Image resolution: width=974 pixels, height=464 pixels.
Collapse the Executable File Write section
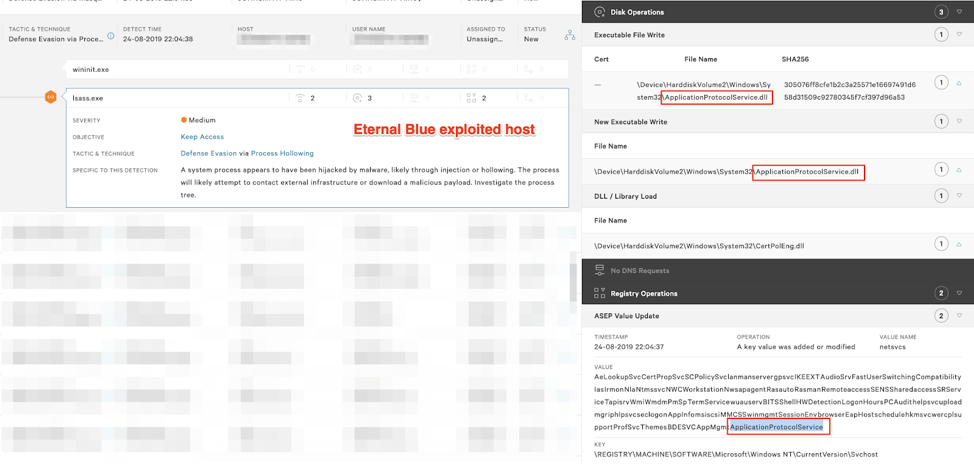tap(960, 35)
